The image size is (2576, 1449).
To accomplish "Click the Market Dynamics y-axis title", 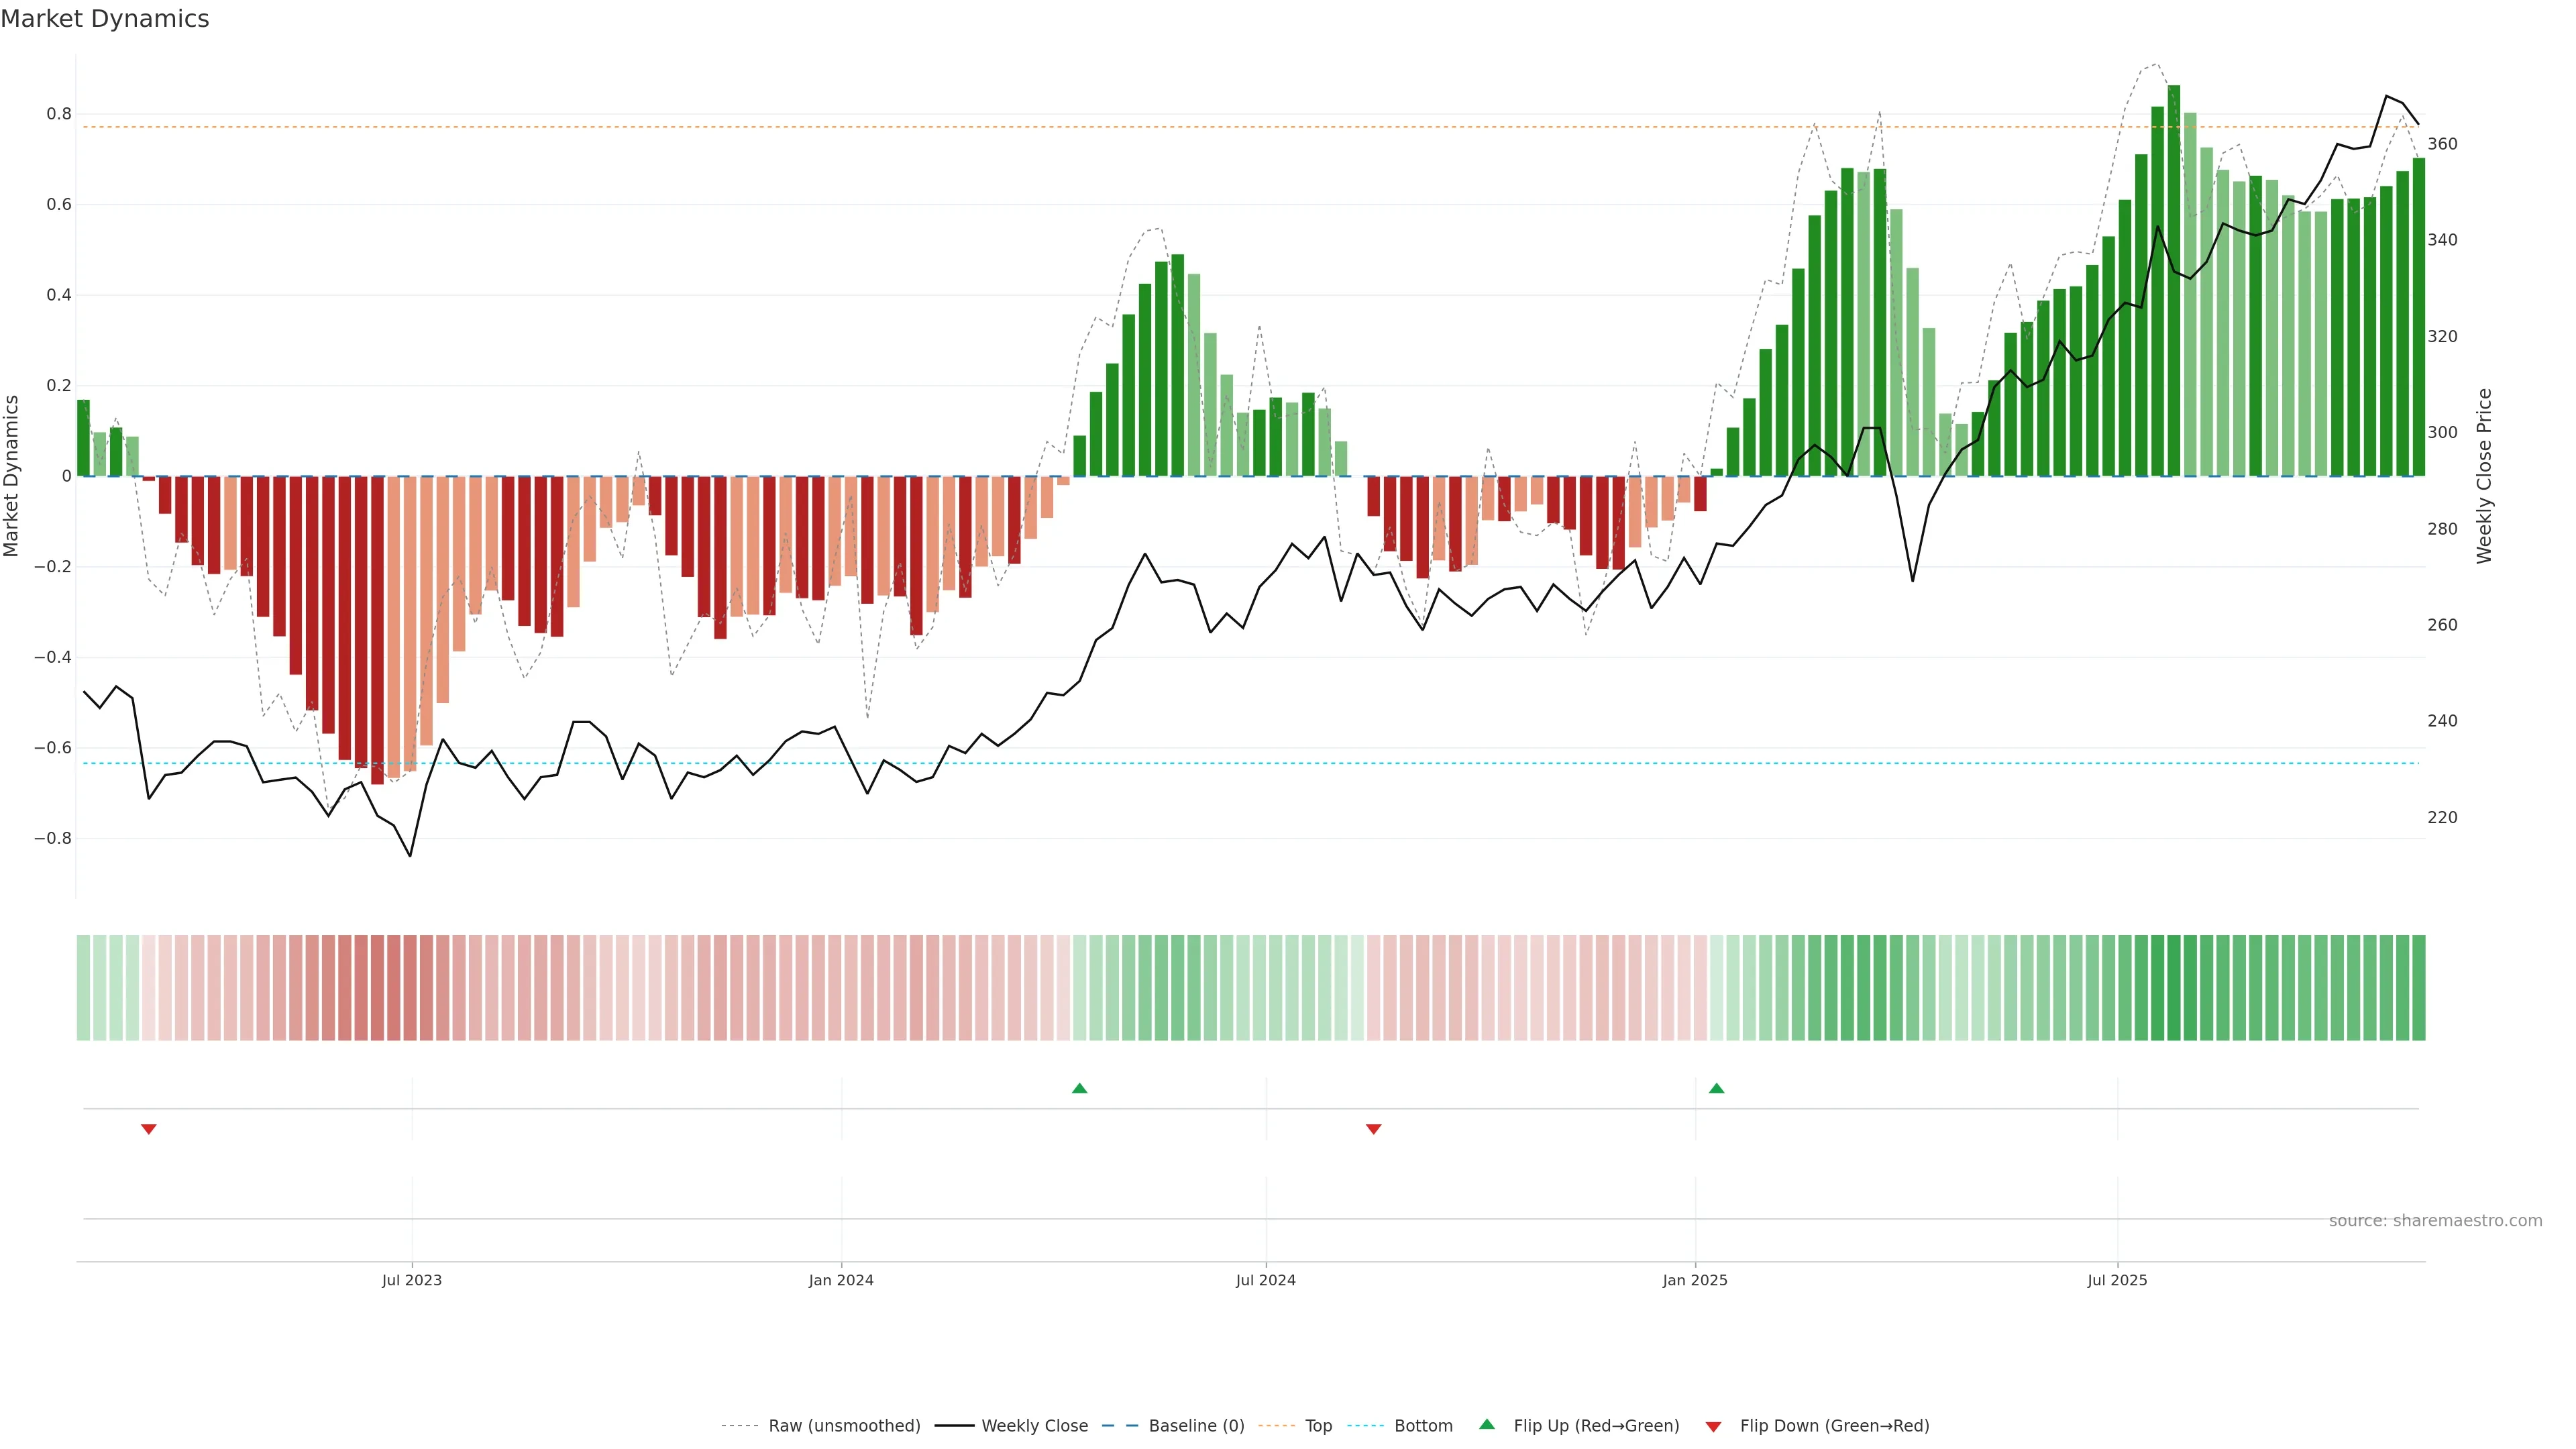I will 12,476.
